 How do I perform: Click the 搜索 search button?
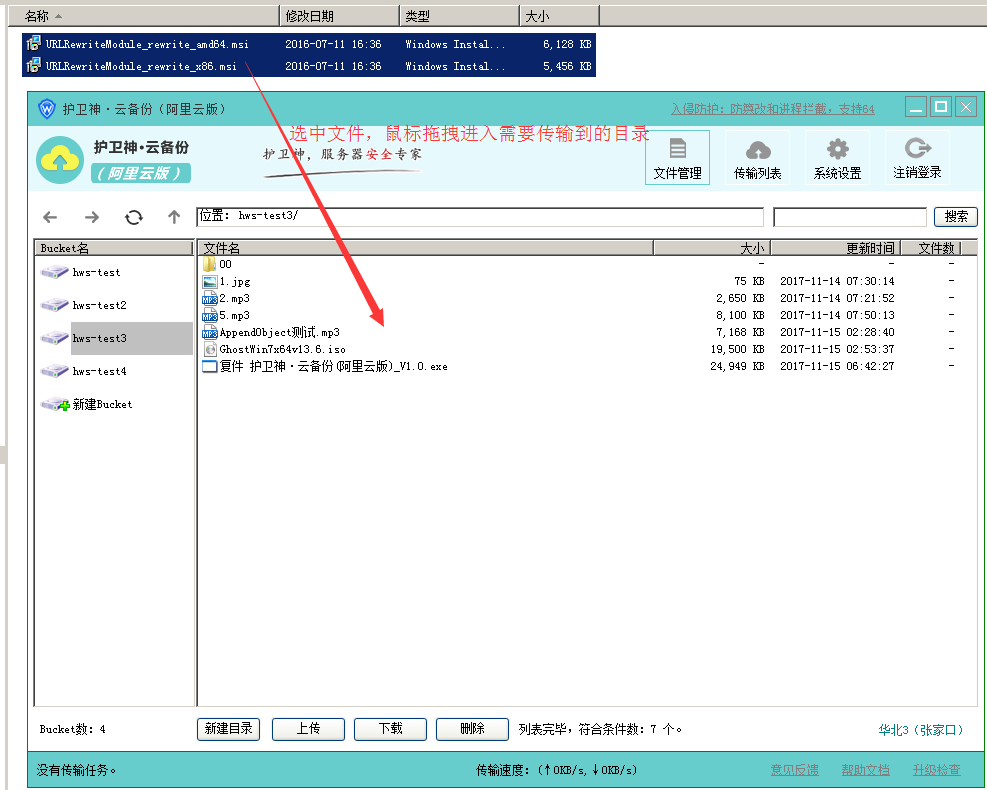pyautogui.click(x=956, y=217)
